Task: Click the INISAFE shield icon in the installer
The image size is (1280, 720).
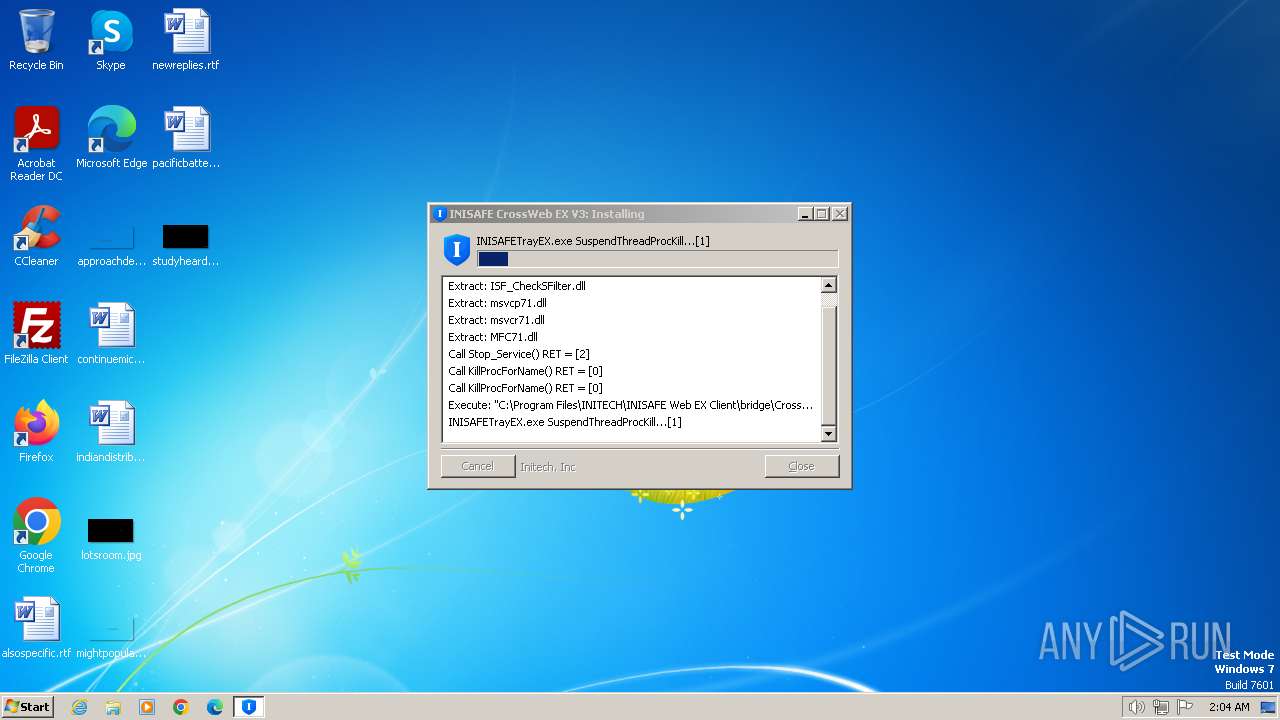Action: pos(457,249)
